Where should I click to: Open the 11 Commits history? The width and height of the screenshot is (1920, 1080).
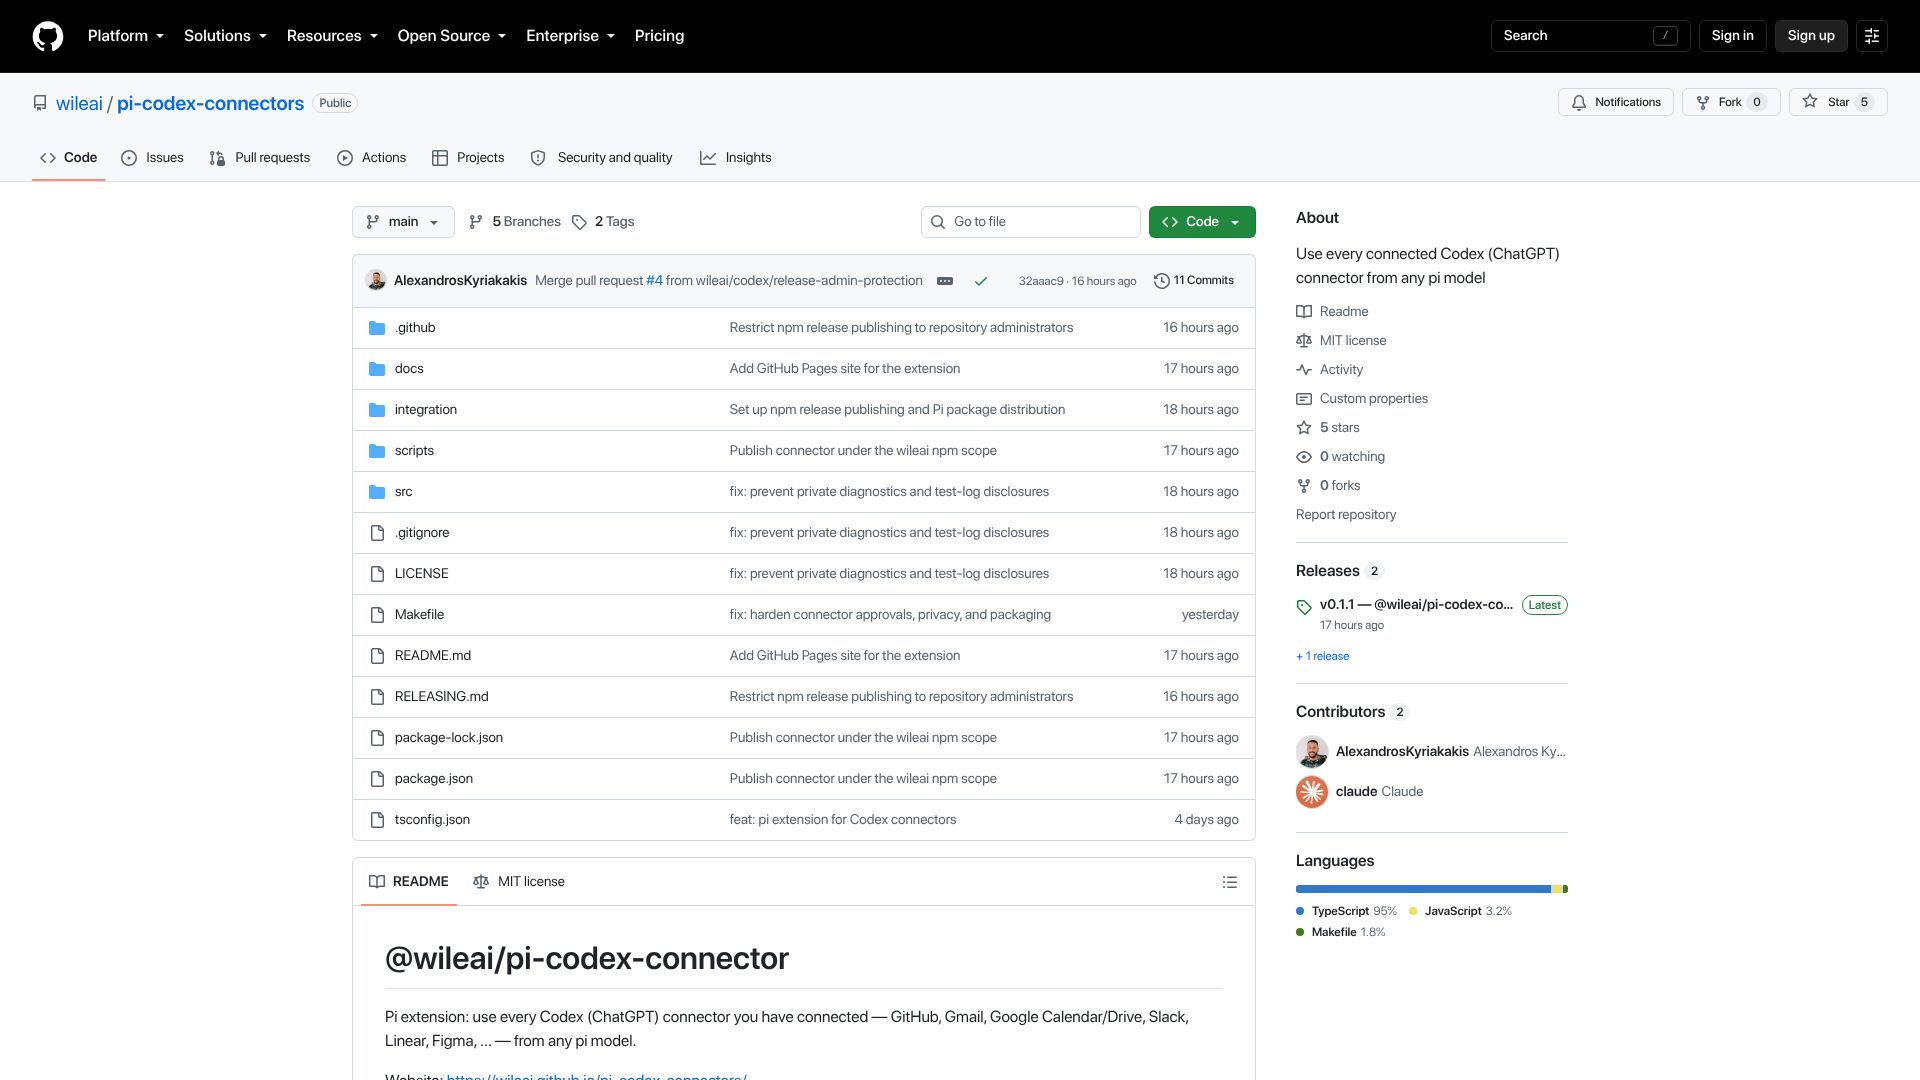coord(1194,281)
